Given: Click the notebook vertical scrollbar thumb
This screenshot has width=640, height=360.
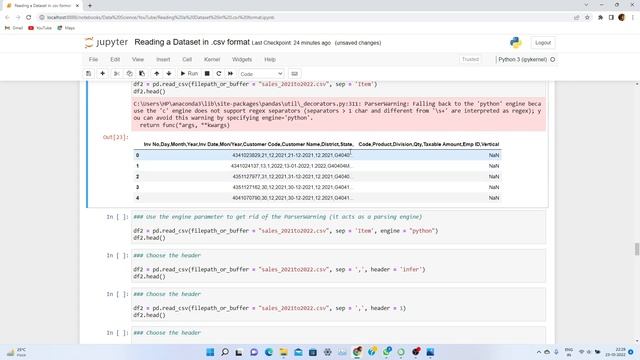Looking at the screenshot, I should click(x=637, y=249).
